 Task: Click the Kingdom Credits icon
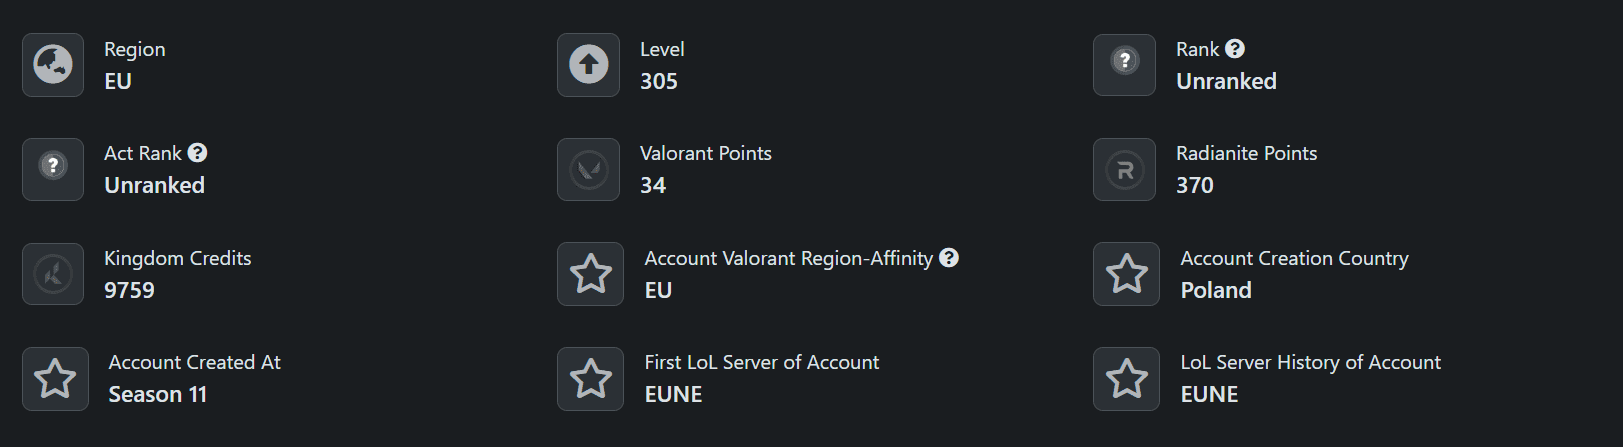tap(53, 273)
